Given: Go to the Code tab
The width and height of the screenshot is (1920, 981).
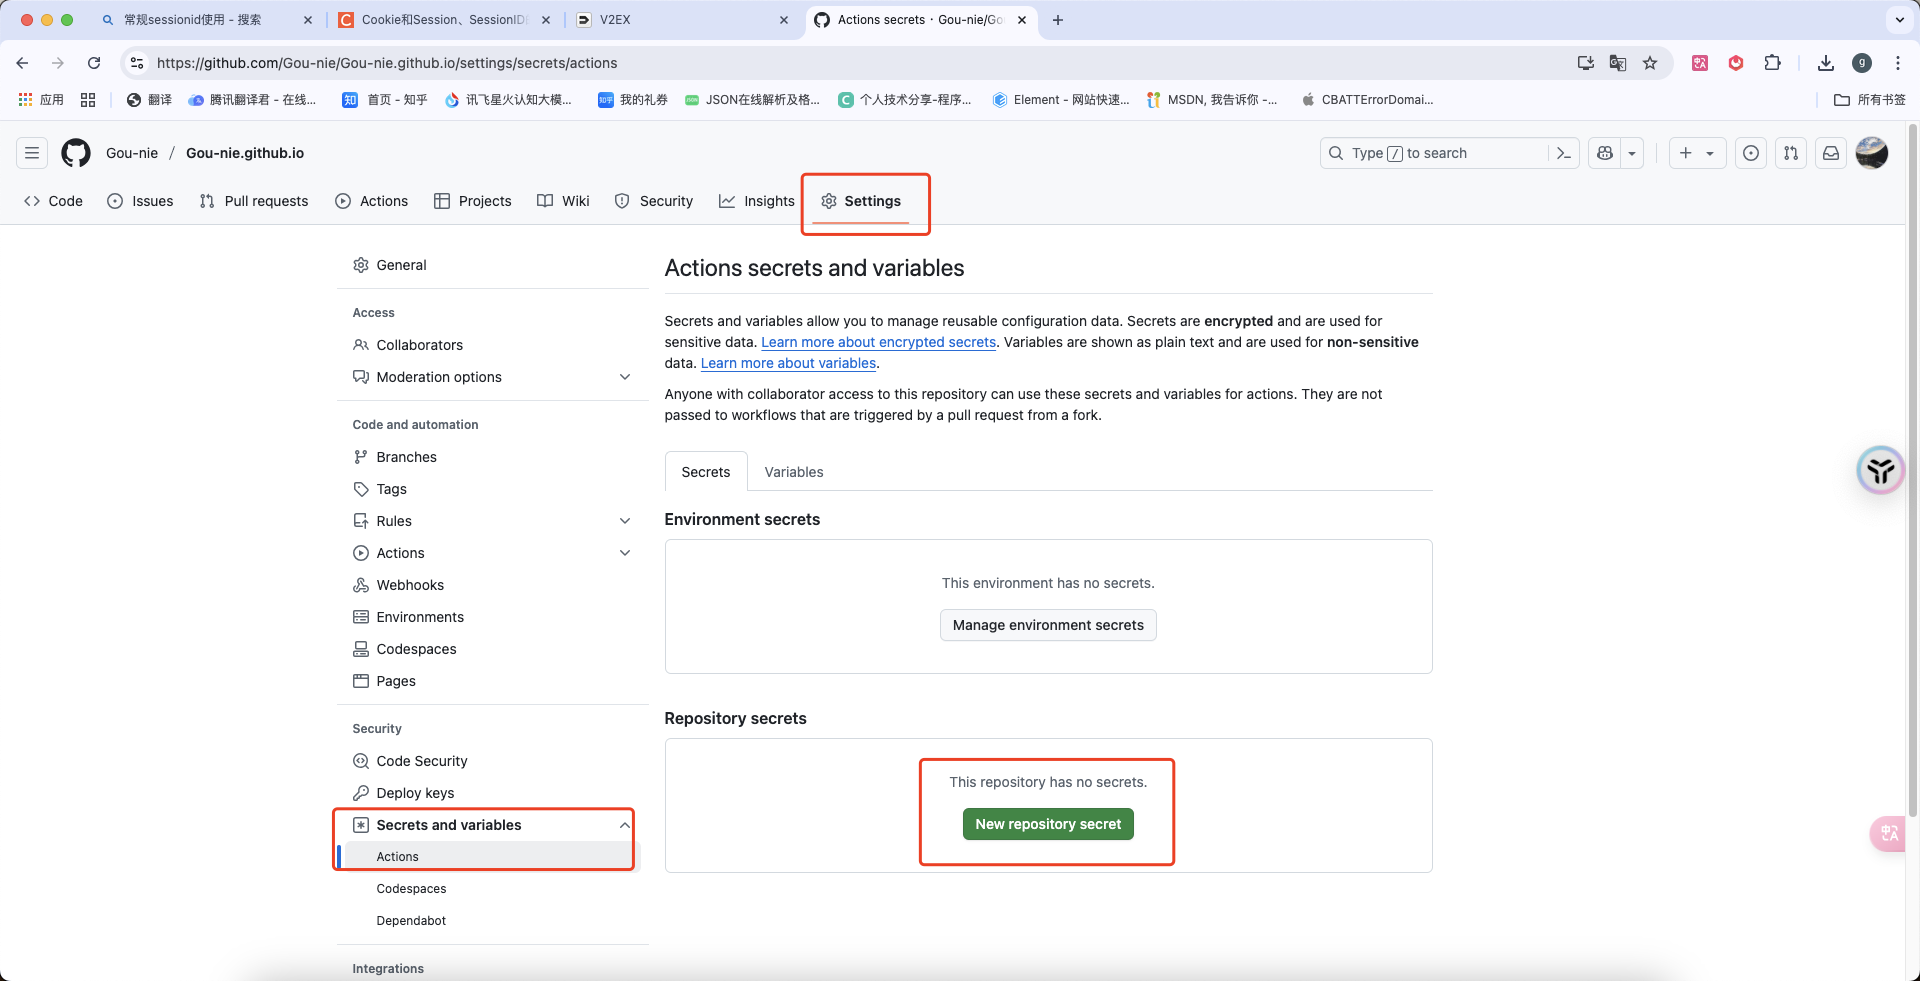Looking at the screenshot, I should pyautogui.click(x=53, y=201).
